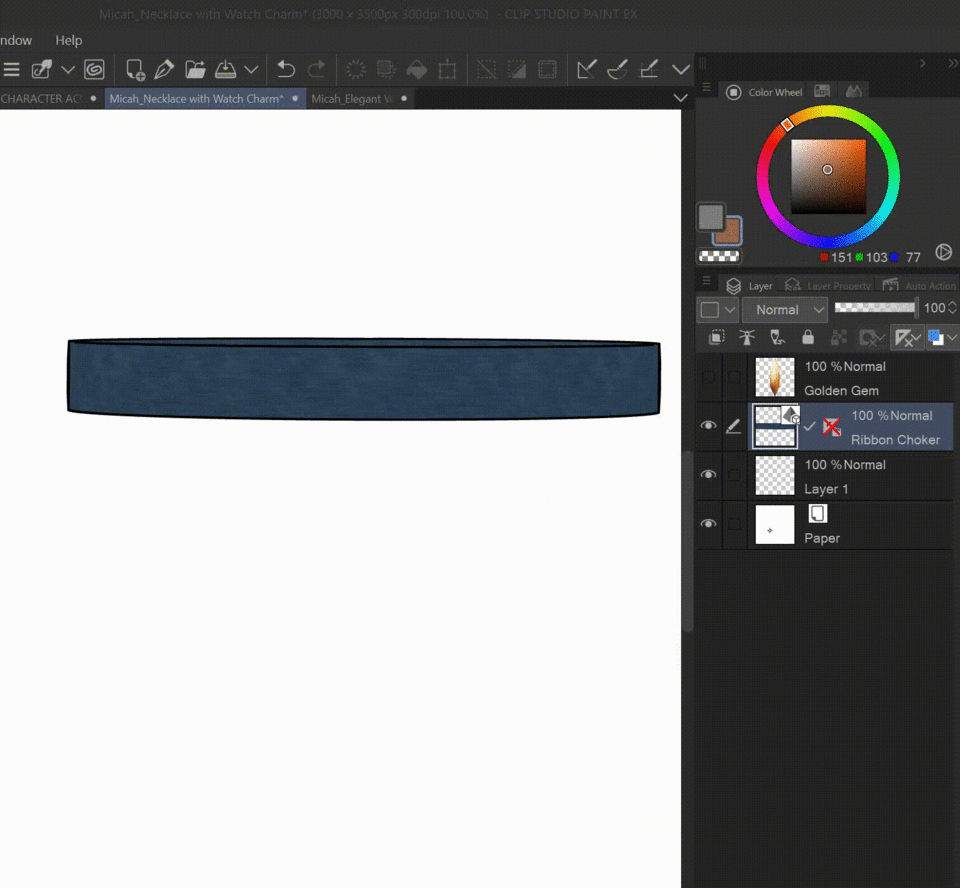The width and height of the screenshot is (960, 888).
Task: Expand the save options dropdown arrow
Action: pyautogui.click(x=251, y=69)
